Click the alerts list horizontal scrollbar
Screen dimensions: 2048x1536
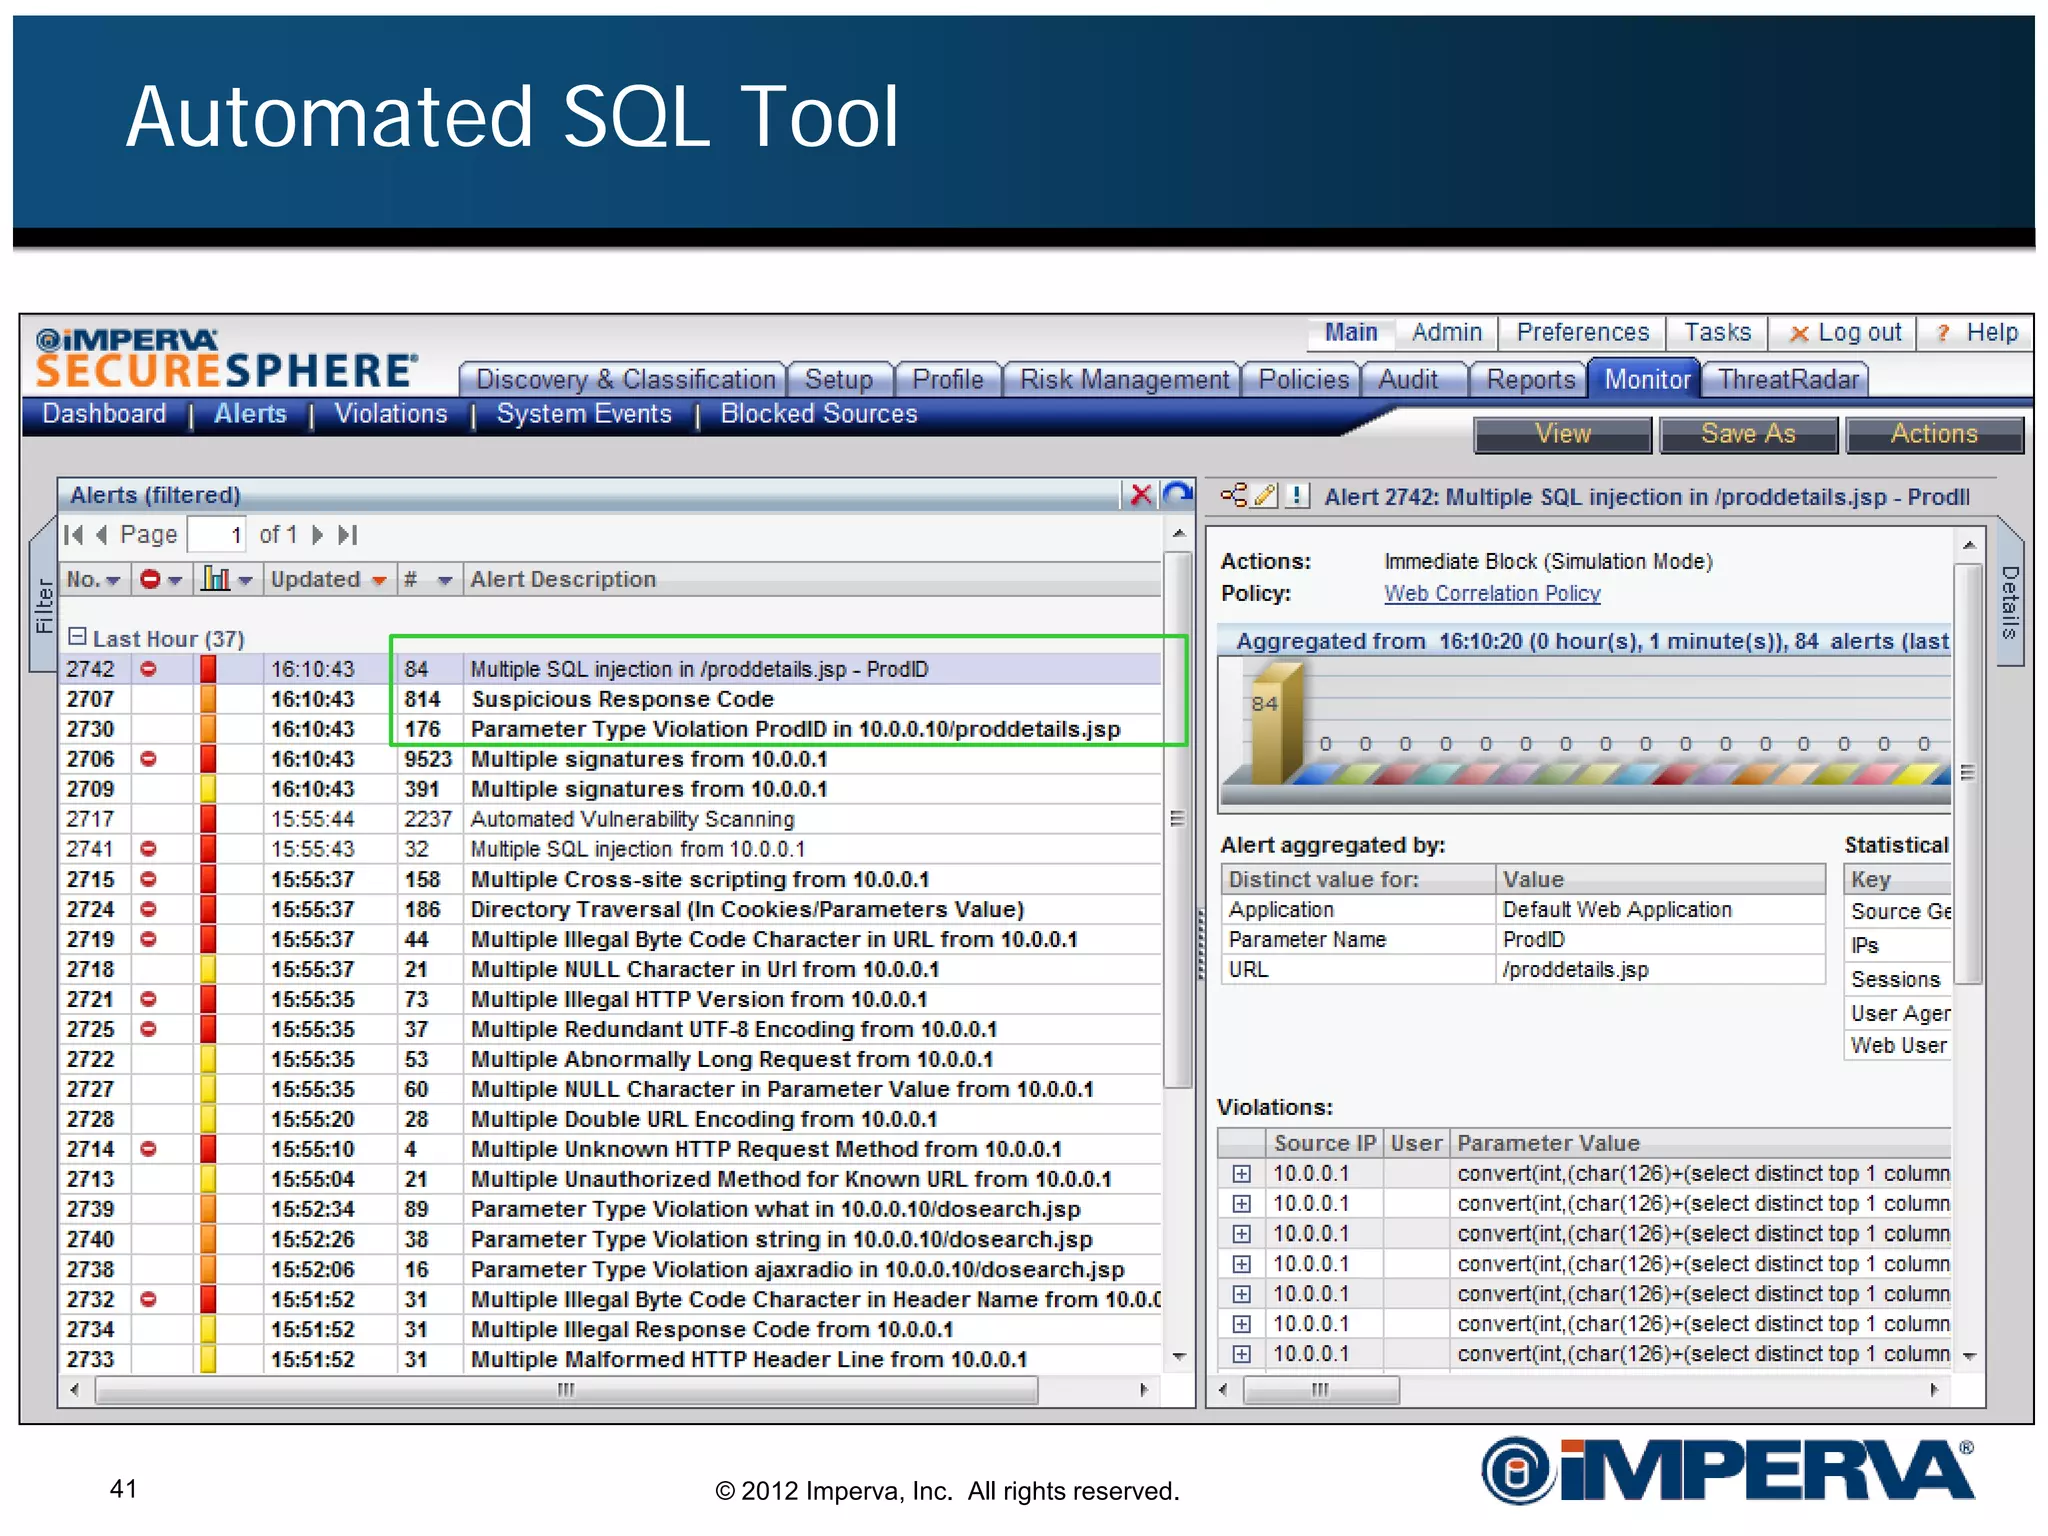click(x=566, y=1390)
